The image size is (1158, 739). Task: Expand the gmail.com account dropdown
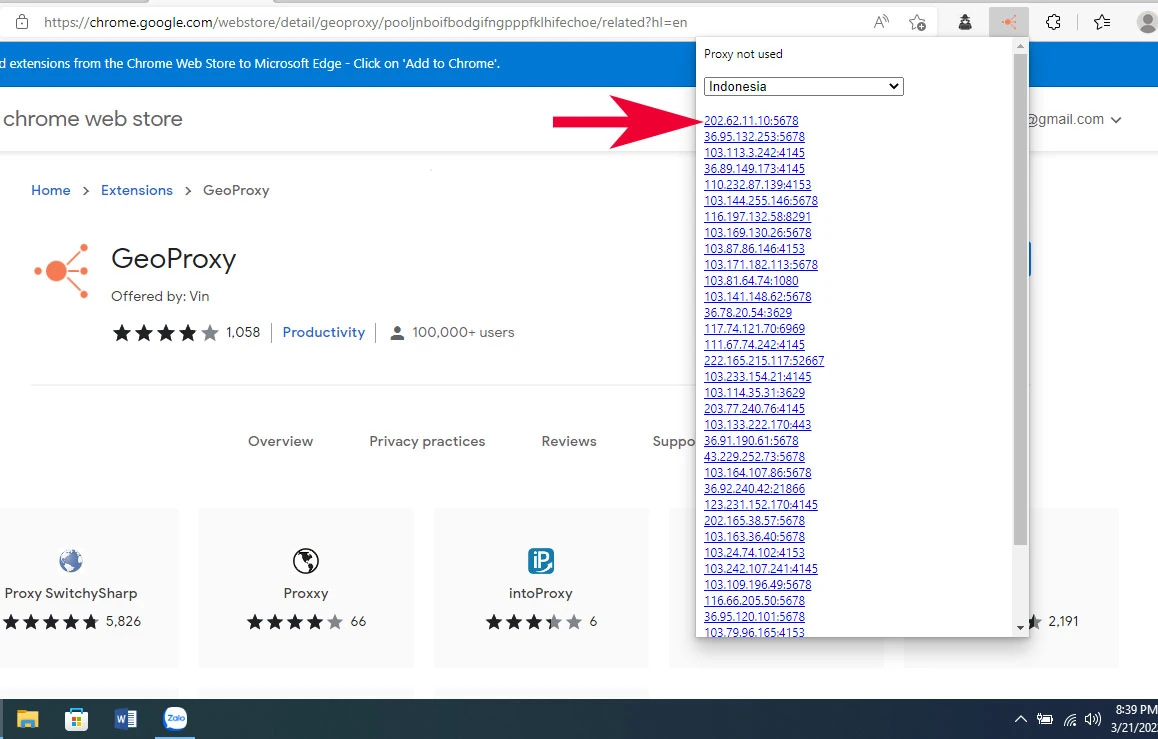click(1116, 120)
